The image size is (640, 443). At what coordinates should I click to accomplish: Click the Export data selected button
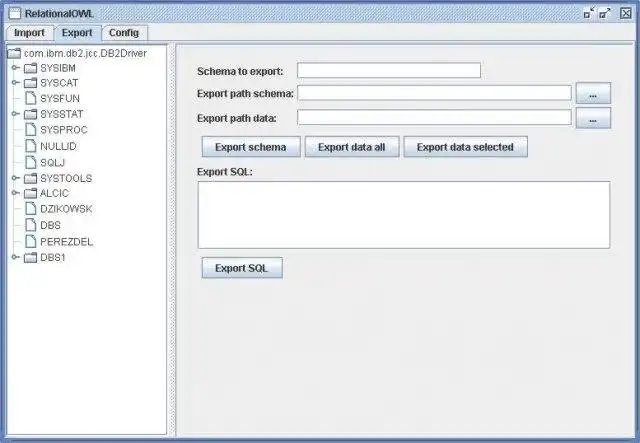(x=465, y=147)
